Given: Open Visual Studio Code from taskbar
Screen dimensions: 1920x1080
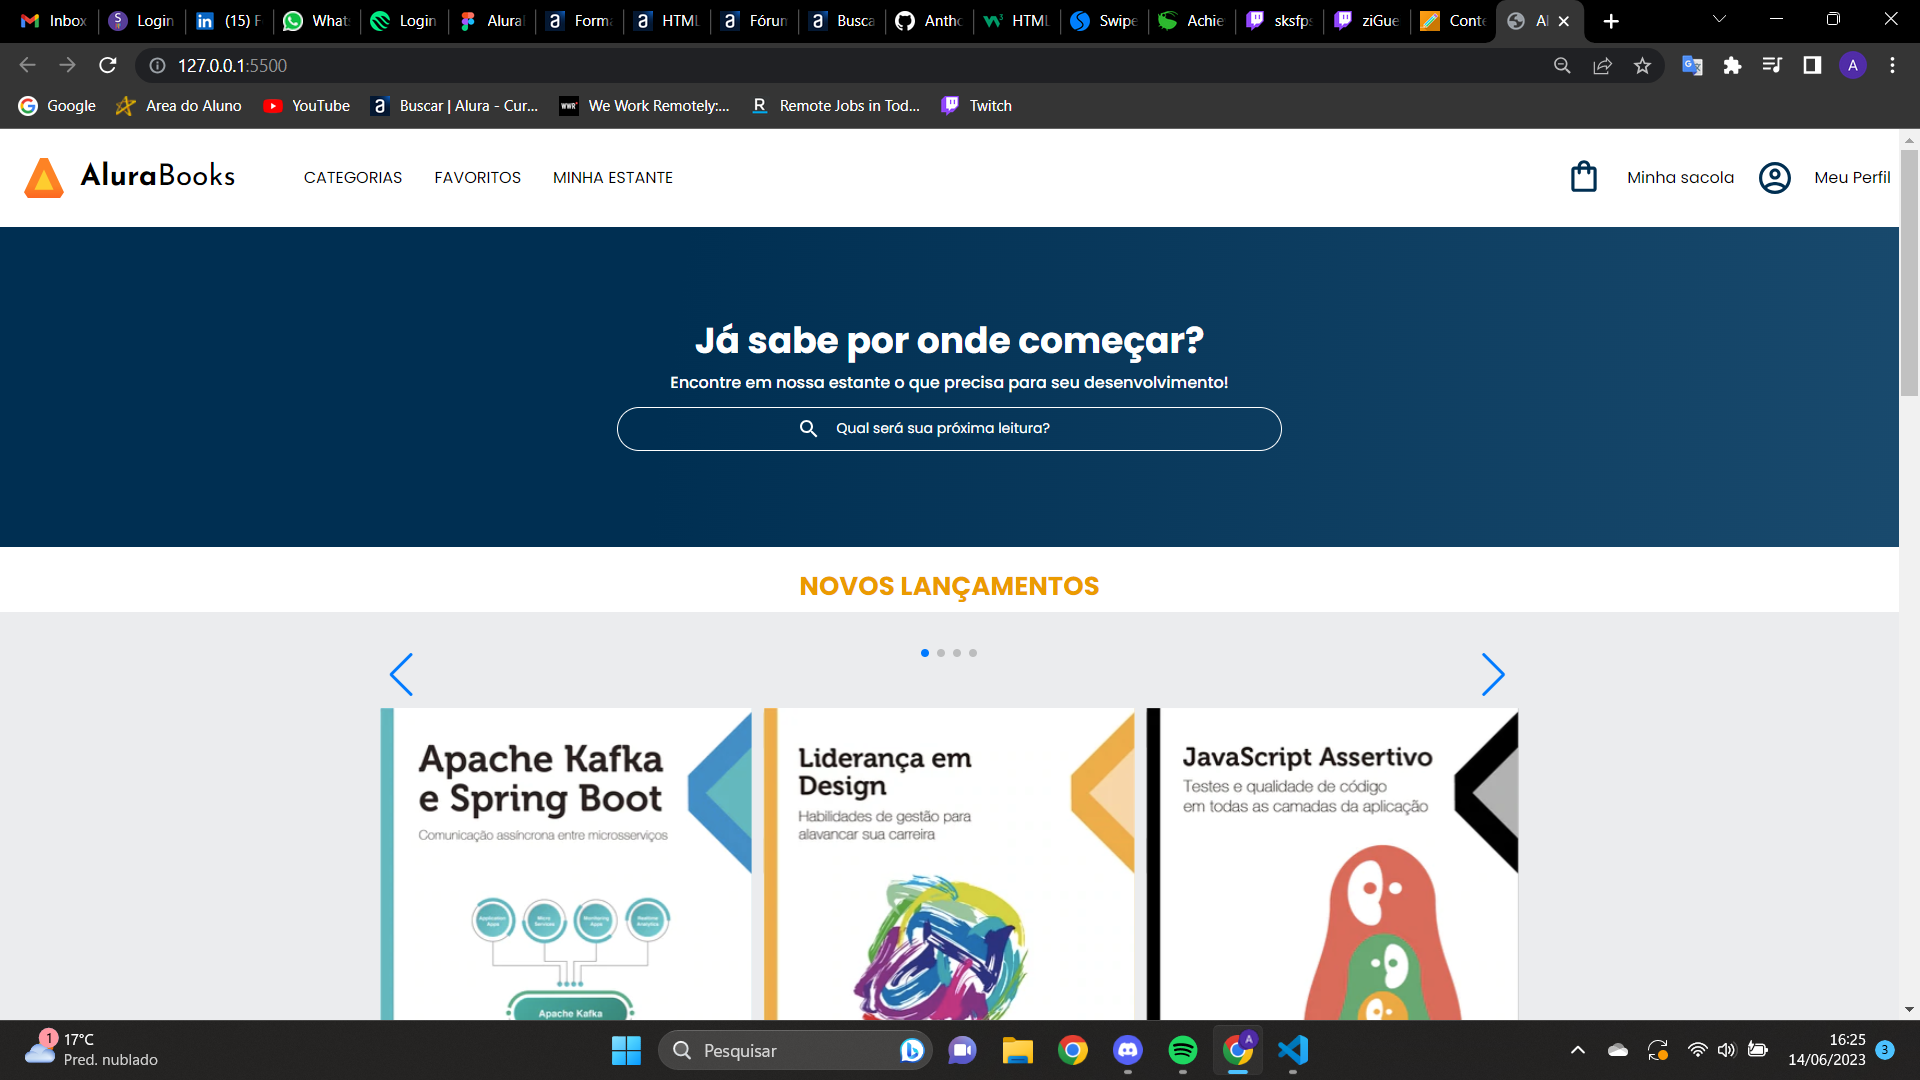Looking at the screenshot, I should point(1293,1050).
